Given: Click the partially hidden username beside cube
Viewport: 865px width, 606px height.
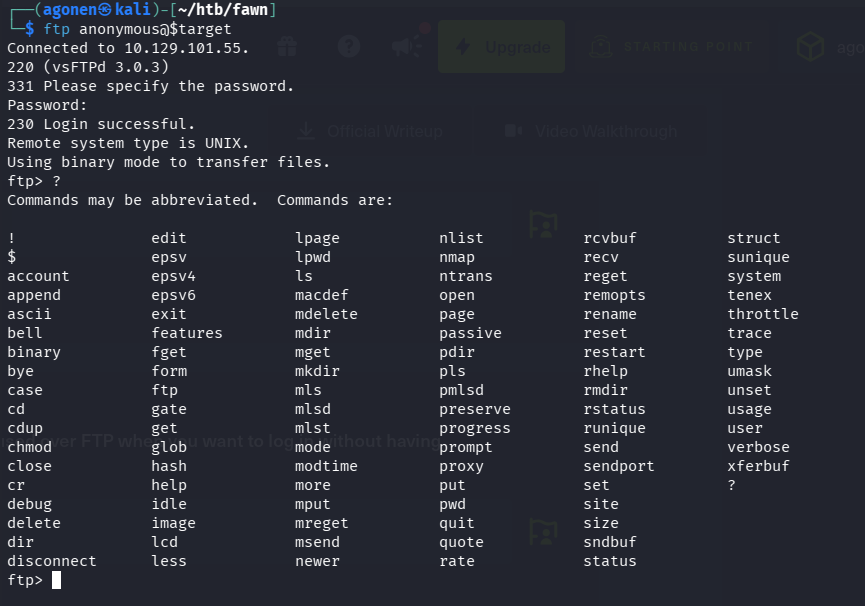Looking at the screenshot, I should click(x=850, y=47).
